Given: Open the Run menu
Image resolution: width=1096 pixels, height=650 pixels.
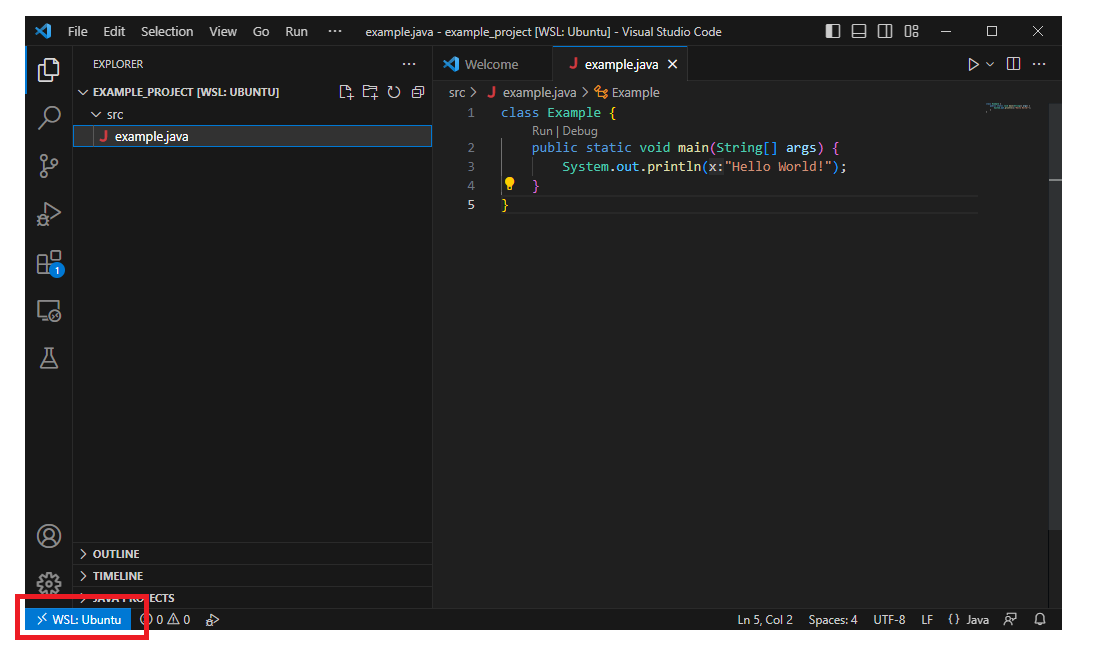Looking at the screenshot, I should tap(296, 31).
